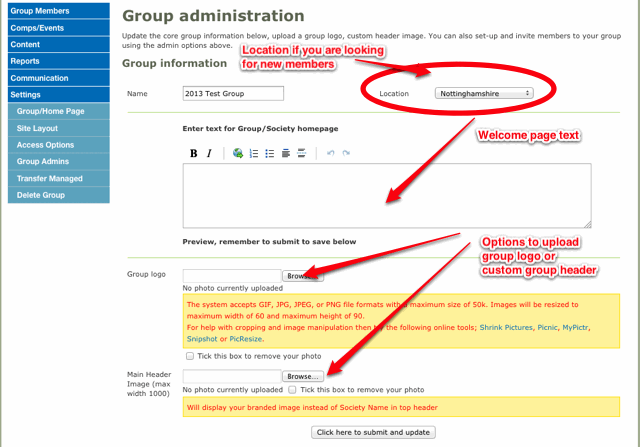This screenshot has width=640, height=447.
Task: Redo the last edit in the editor
Action: click(346, 153)
